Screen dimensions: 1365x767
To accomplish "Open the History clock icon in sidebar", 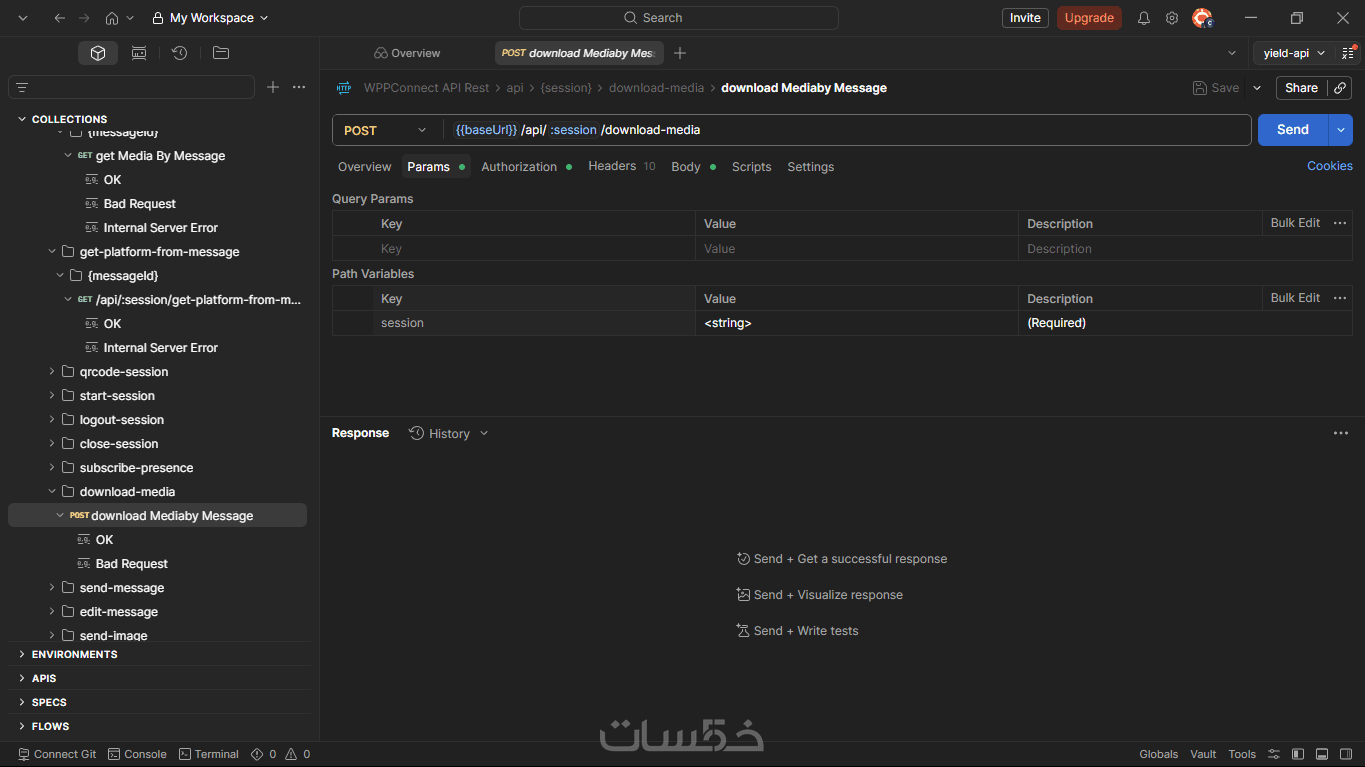I will tap(179, 53).
